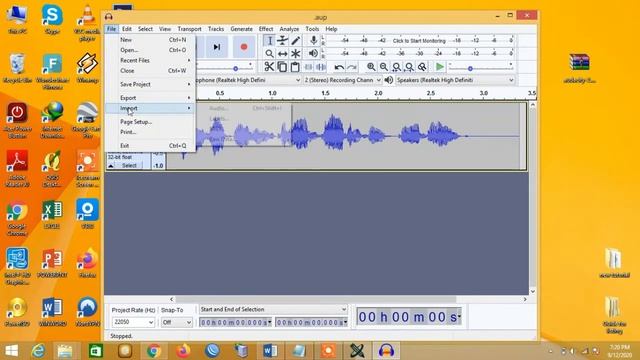The image size is (640, 360).
Task: Click the Skype desktop icon
Action: (x=52, y=19)
